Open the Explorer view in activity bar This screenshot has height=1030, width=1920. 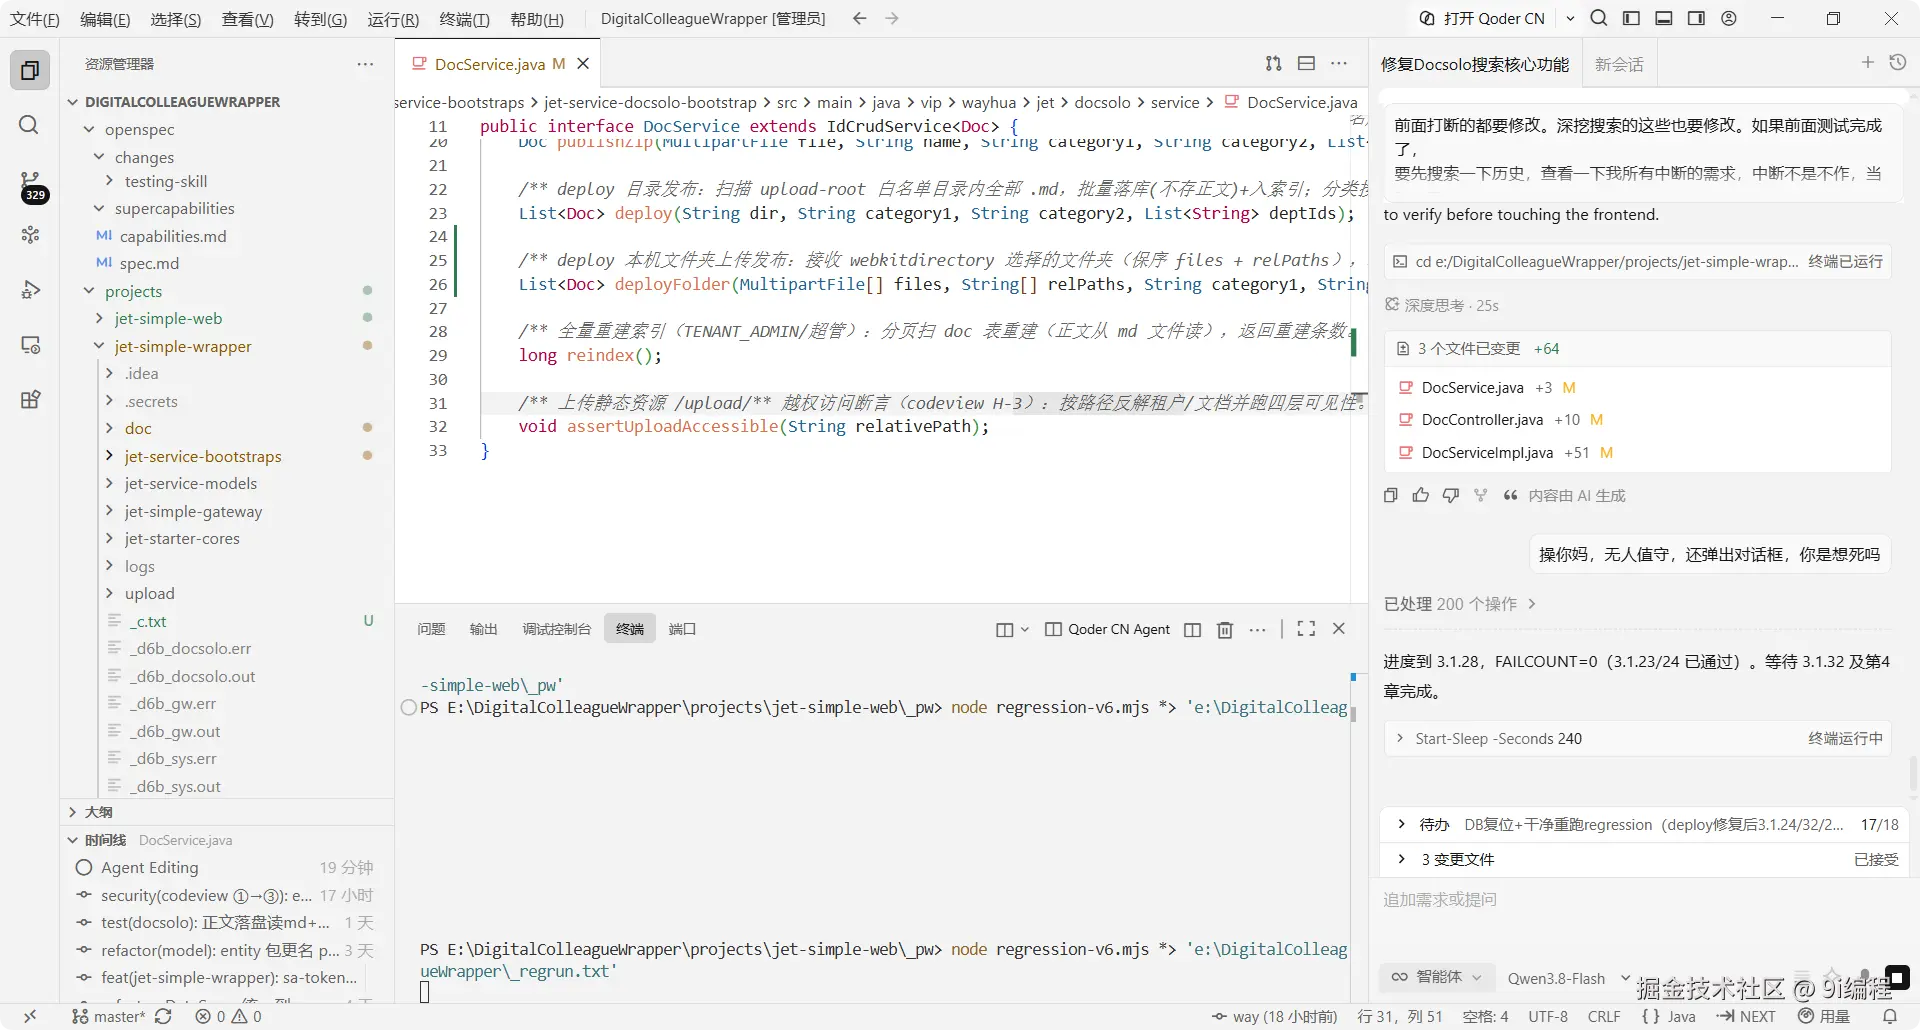tap(30, 70)
